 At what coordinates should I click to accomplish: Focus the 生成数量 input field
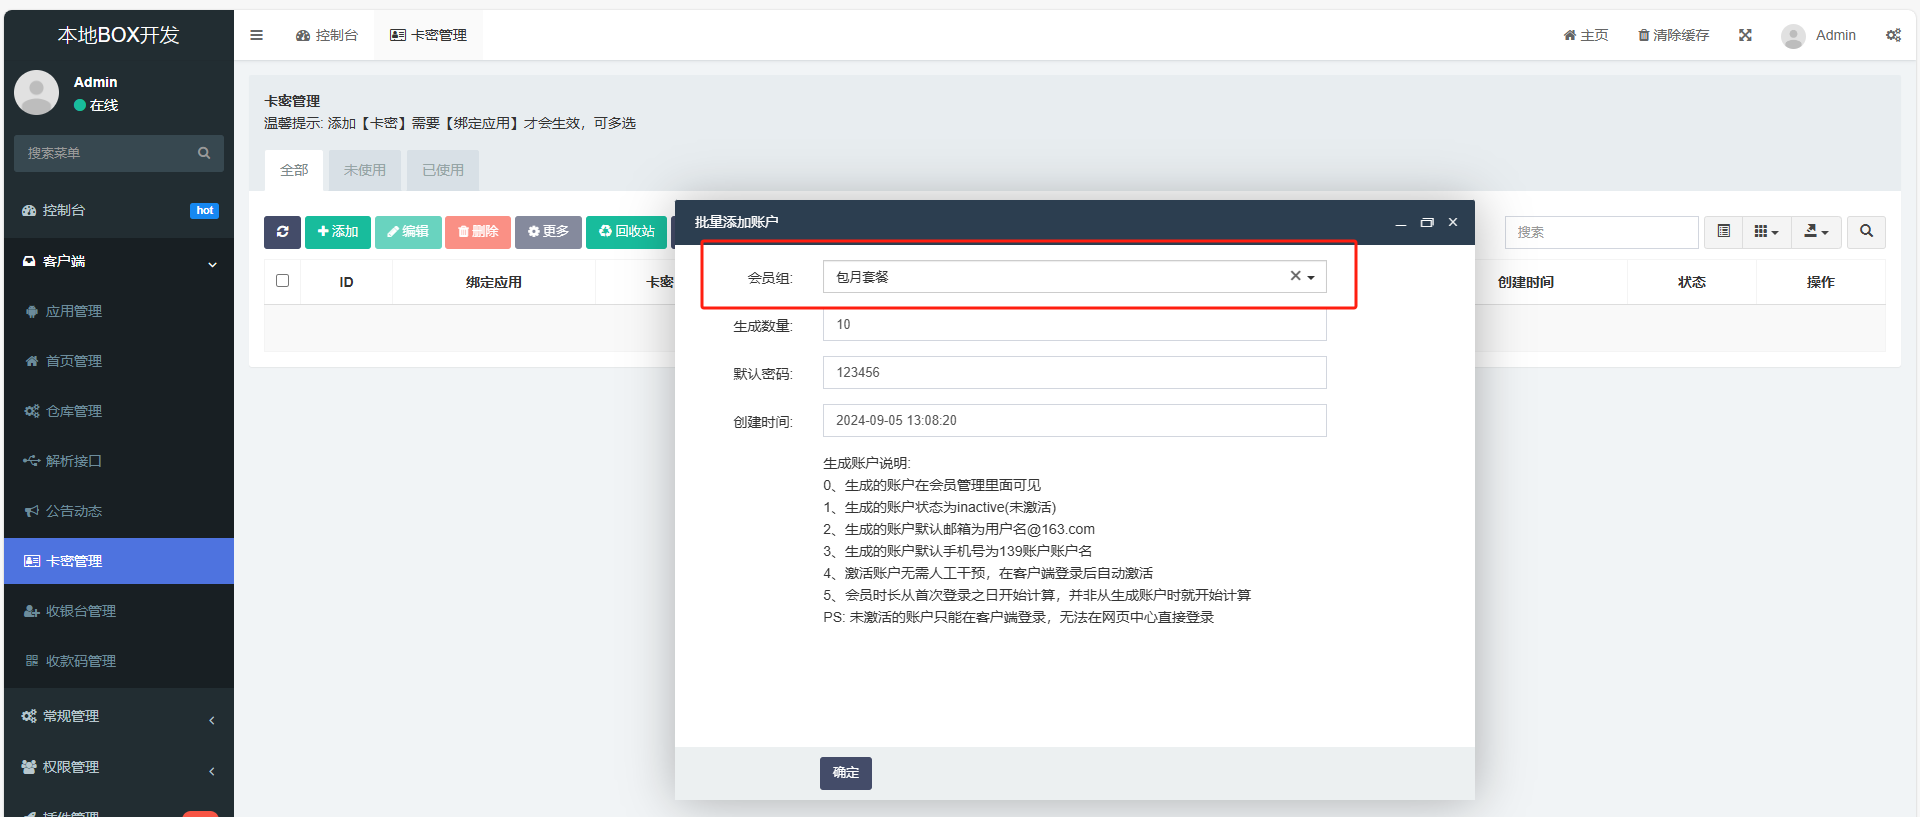click(x=1074, y=325)
